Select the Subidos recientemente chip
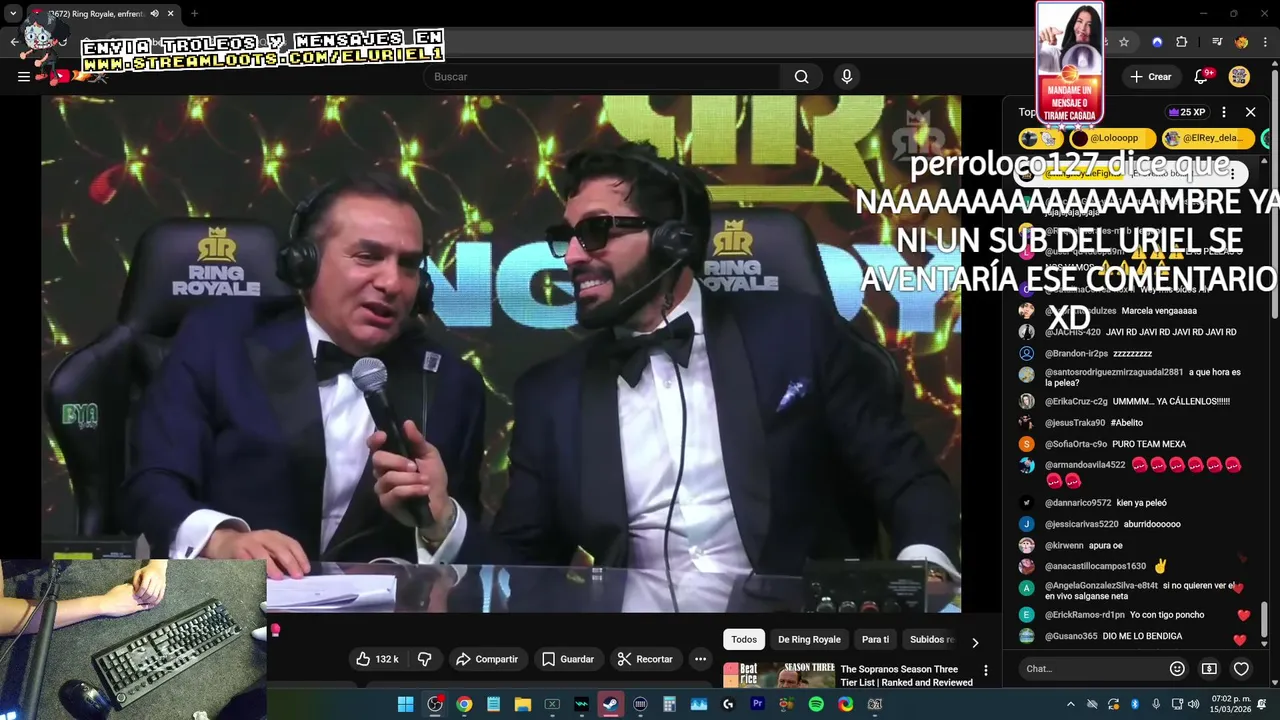 point(932,640)
